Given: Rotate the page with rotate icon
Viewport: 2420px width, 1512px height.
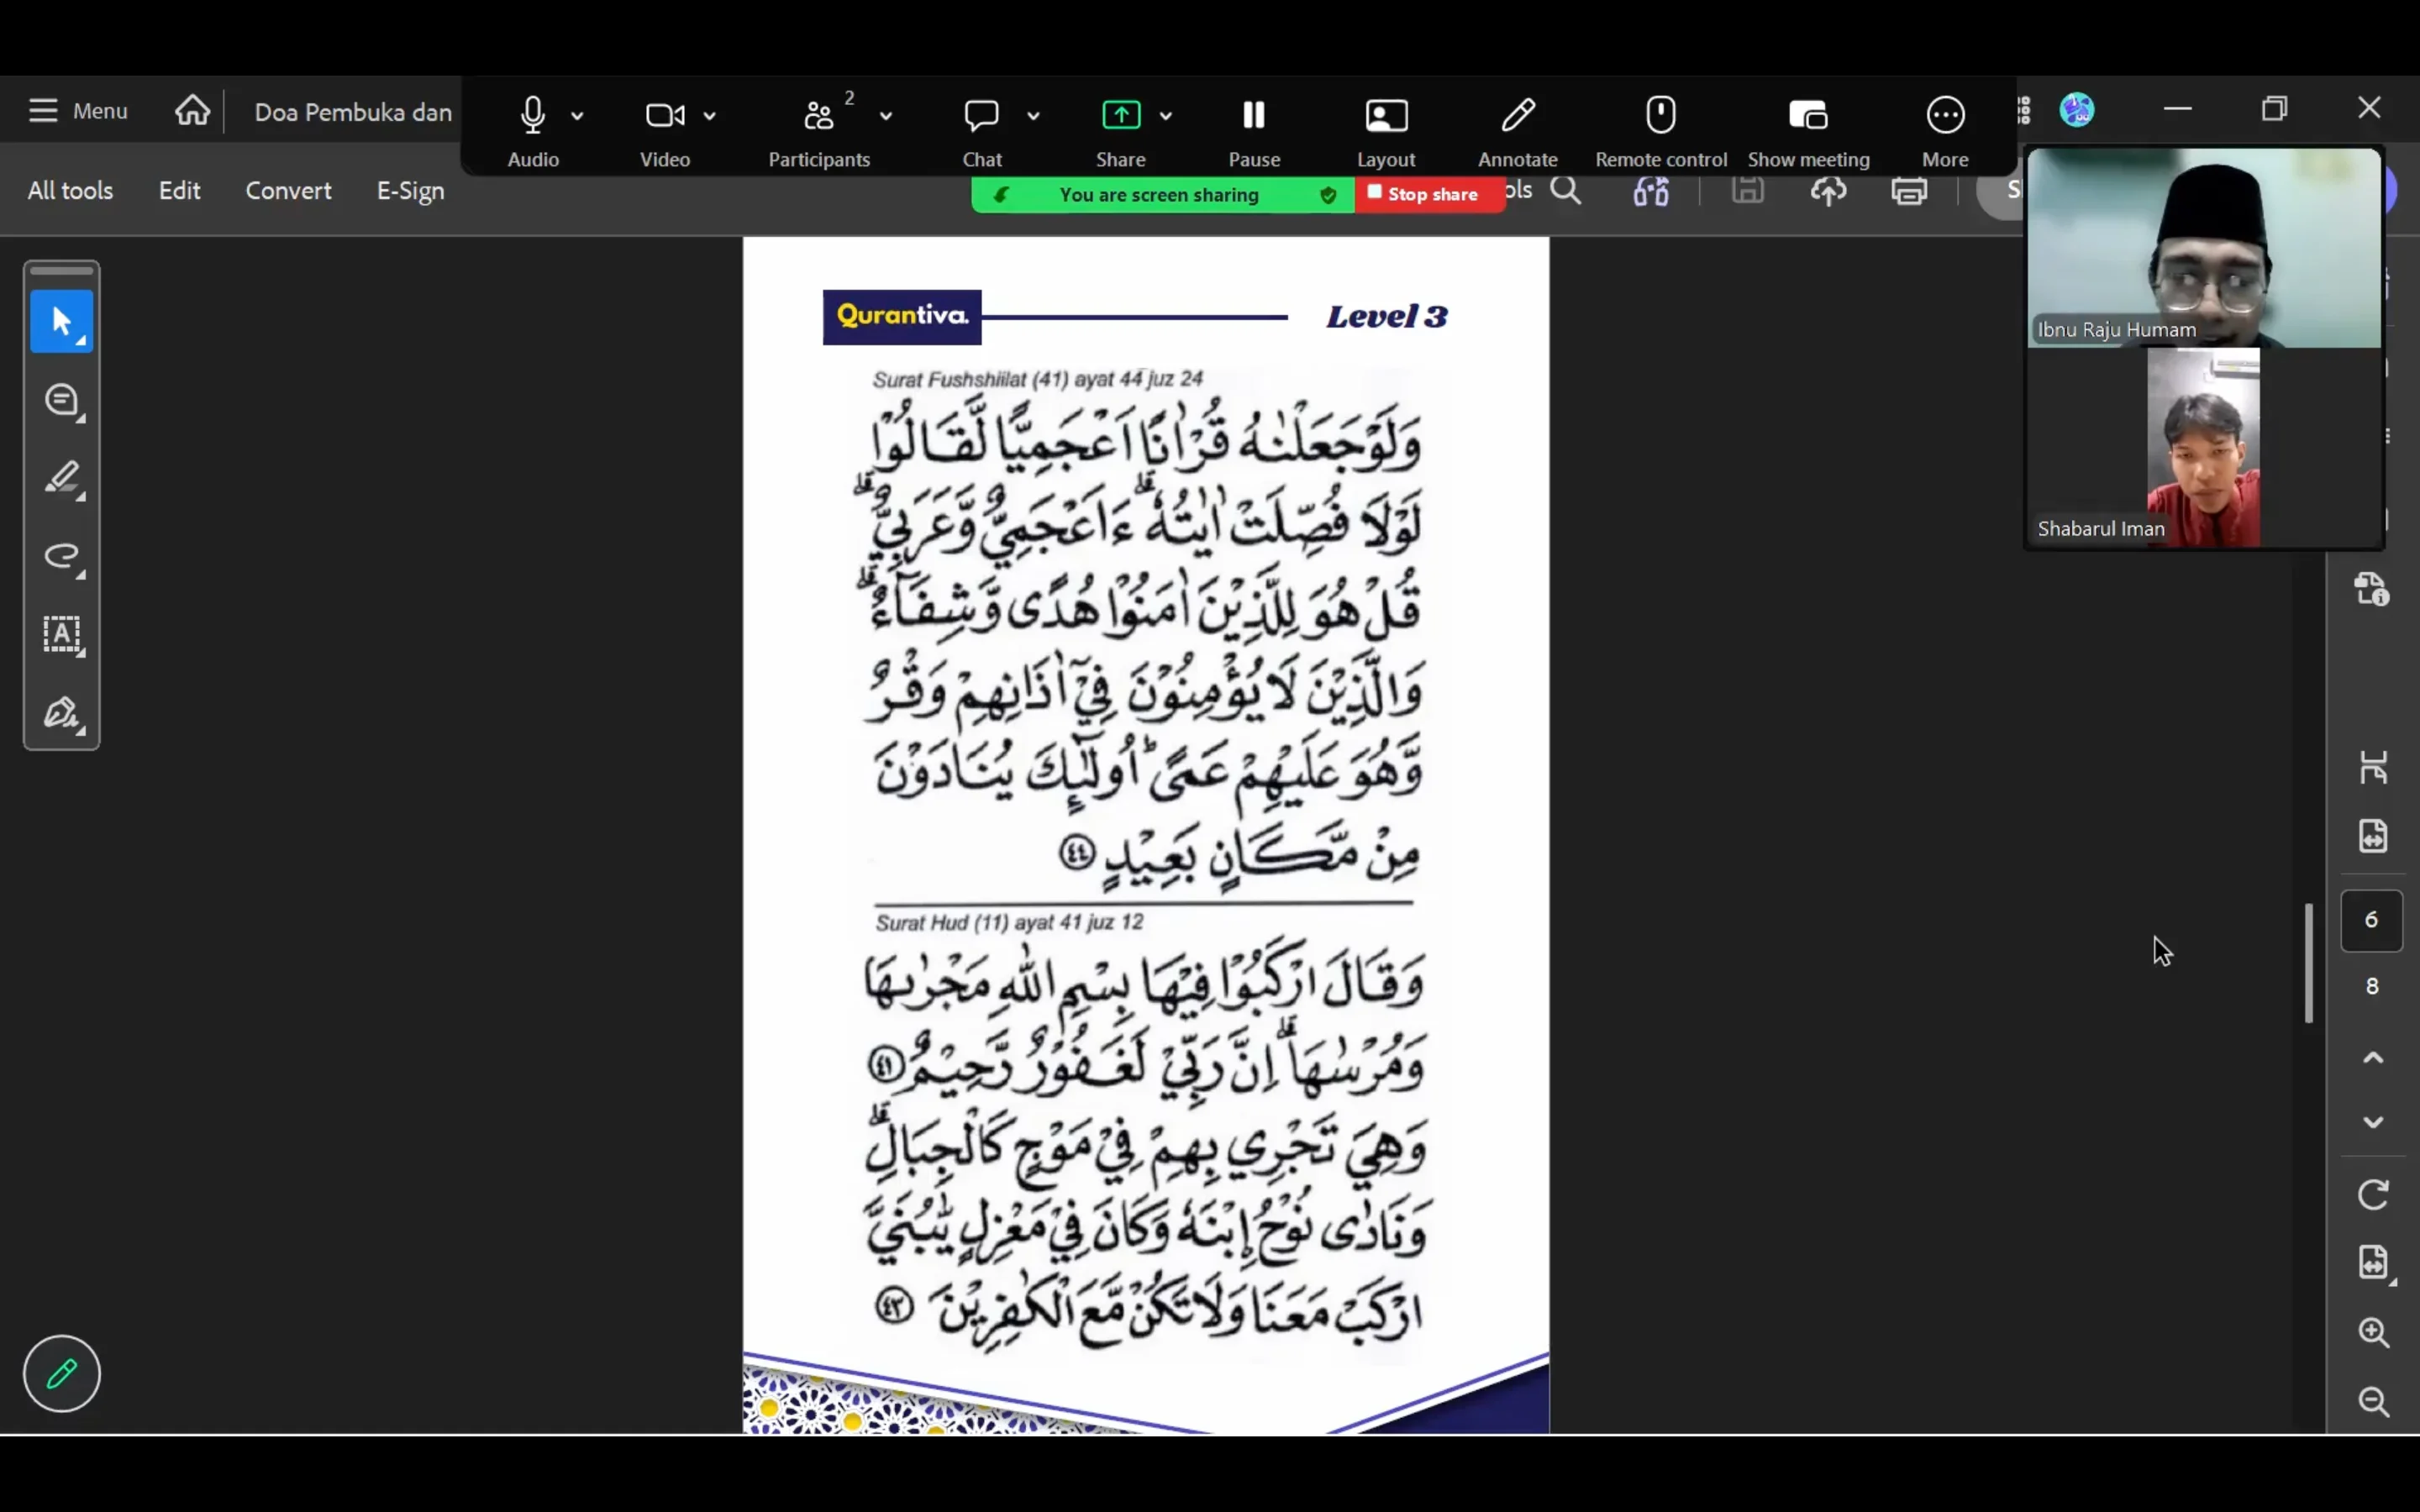Looking at the screenshot, I should 2373,1194.
